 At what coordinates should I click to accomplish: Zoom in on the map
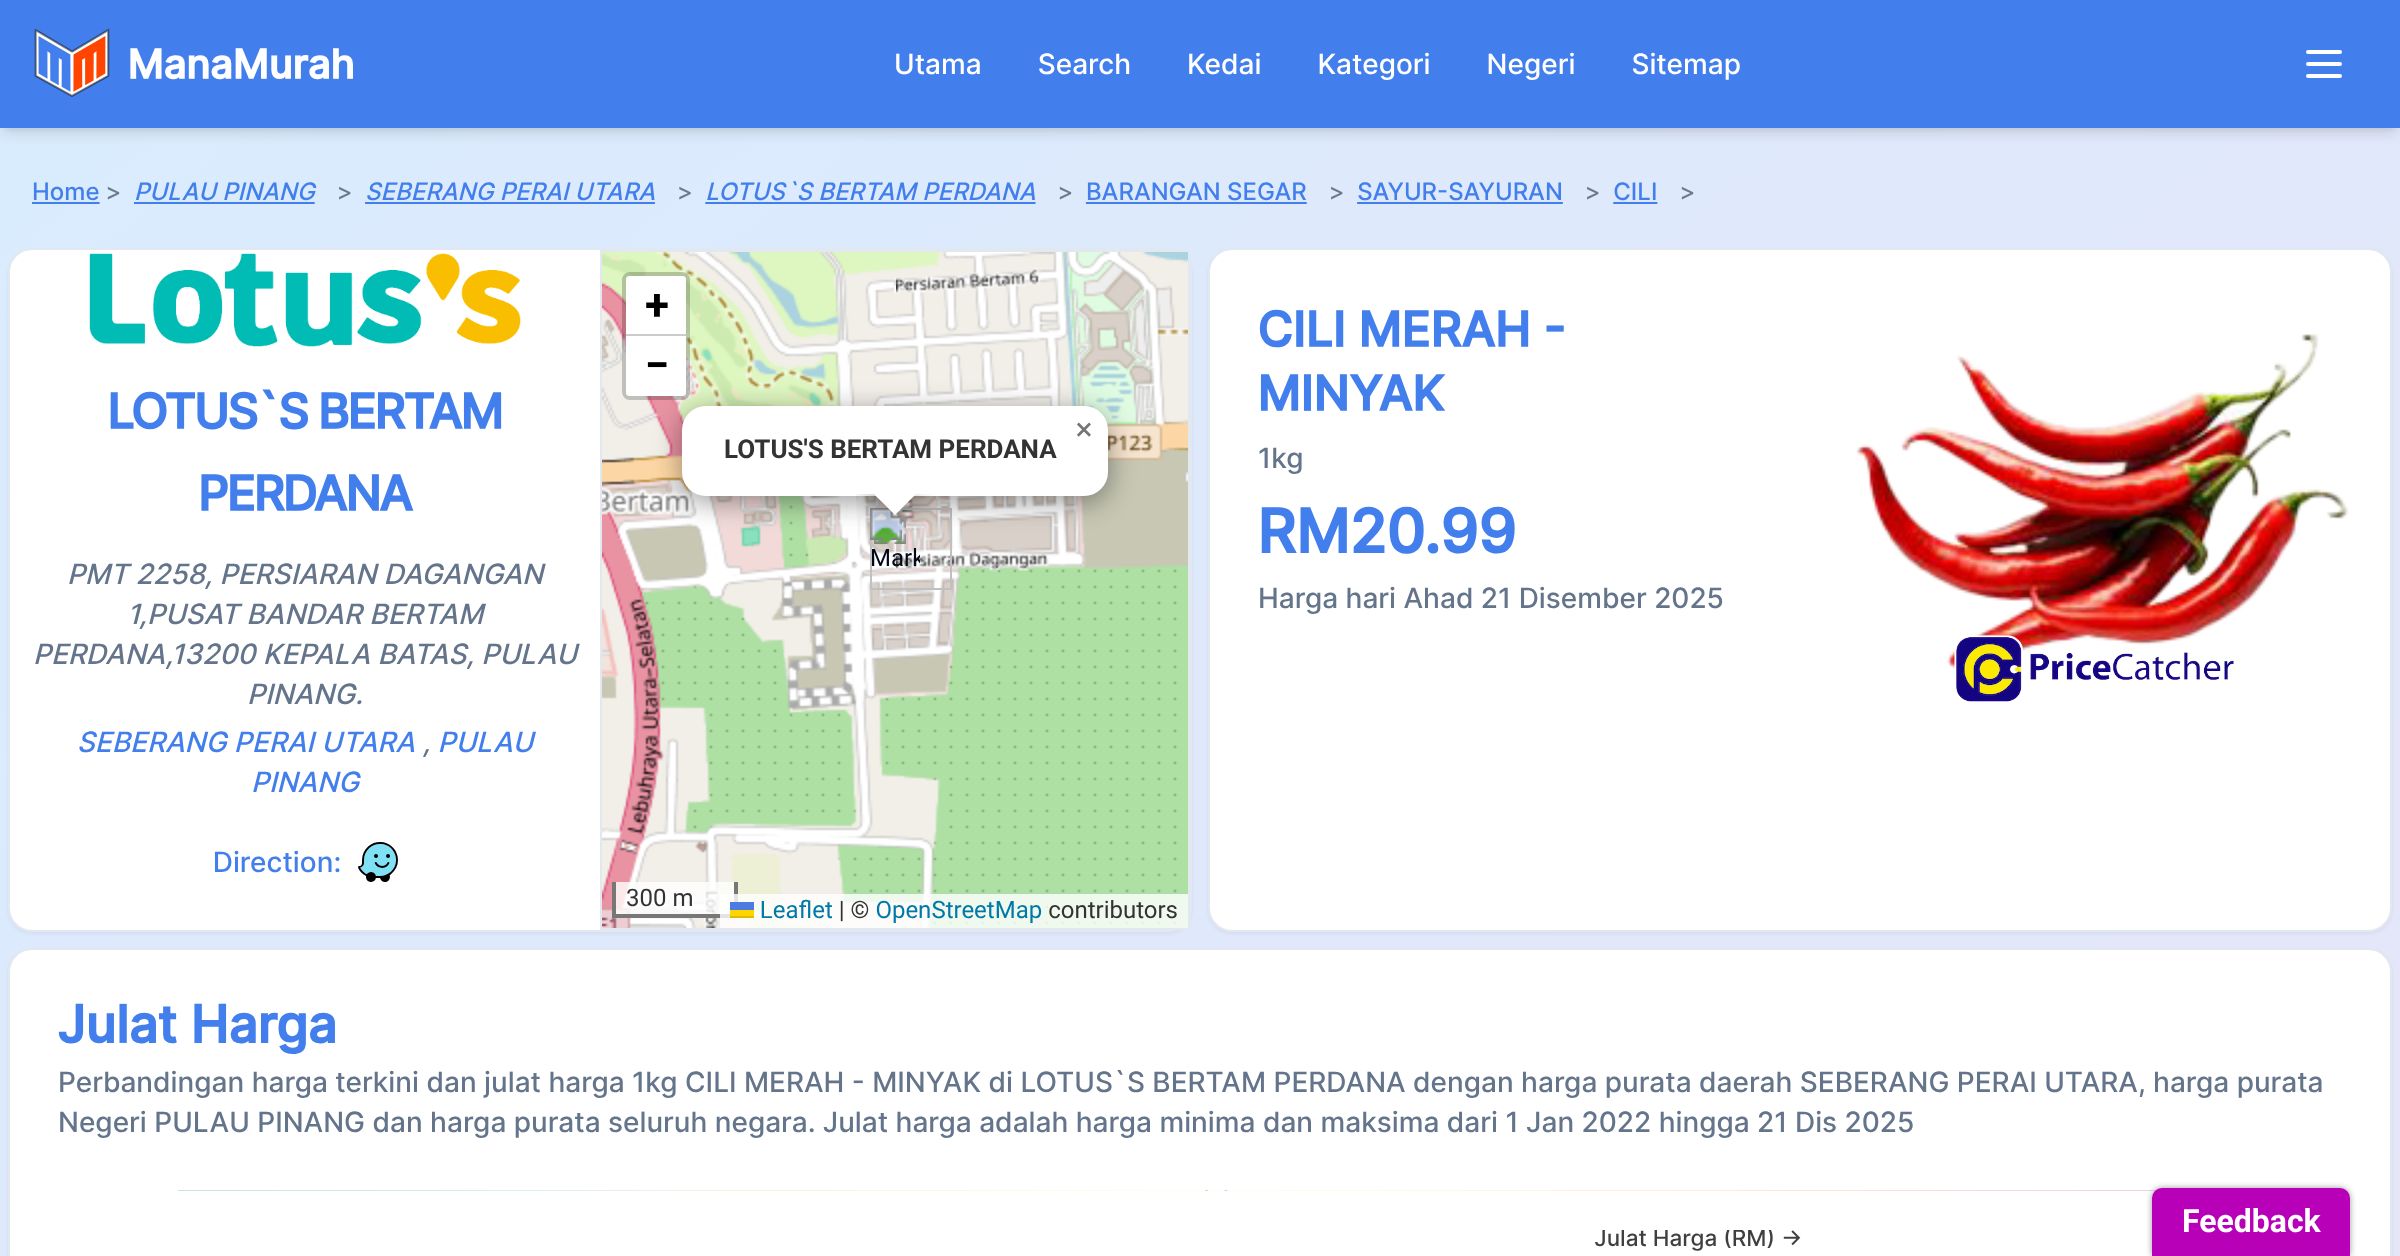[656, 305]
